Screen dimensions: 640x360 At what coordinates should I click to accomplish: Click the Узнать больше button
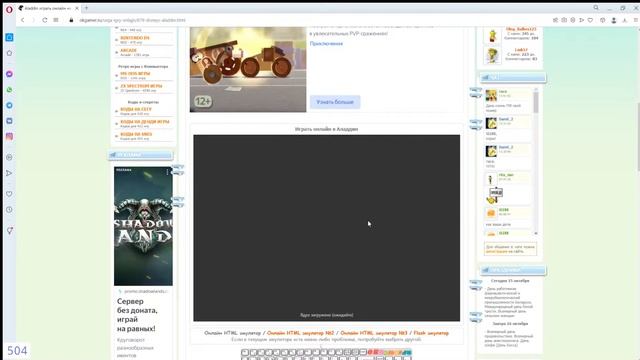(335, 102)
